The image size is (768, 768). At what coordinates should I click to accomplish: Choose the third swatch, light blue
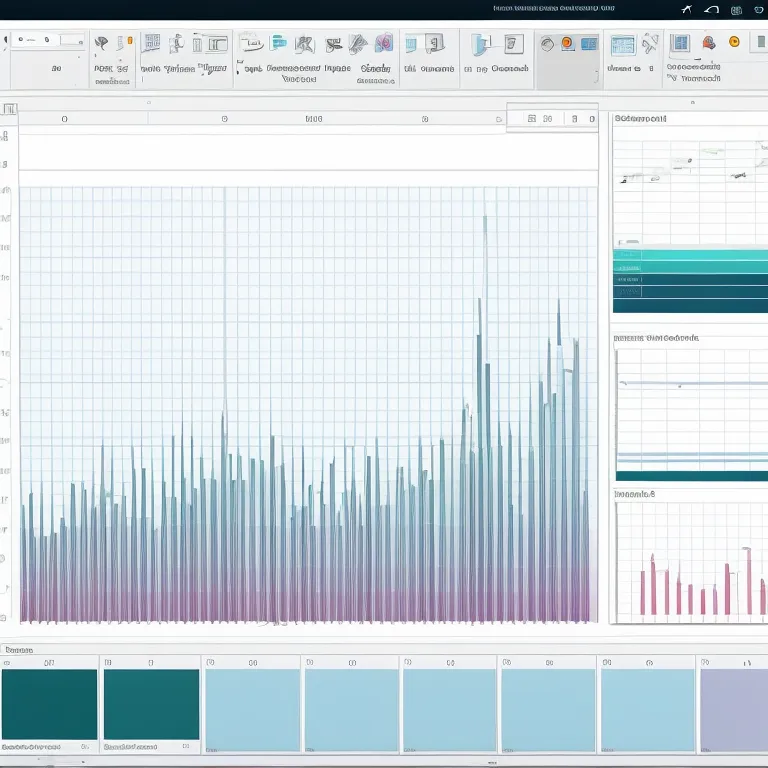[252, 709]
